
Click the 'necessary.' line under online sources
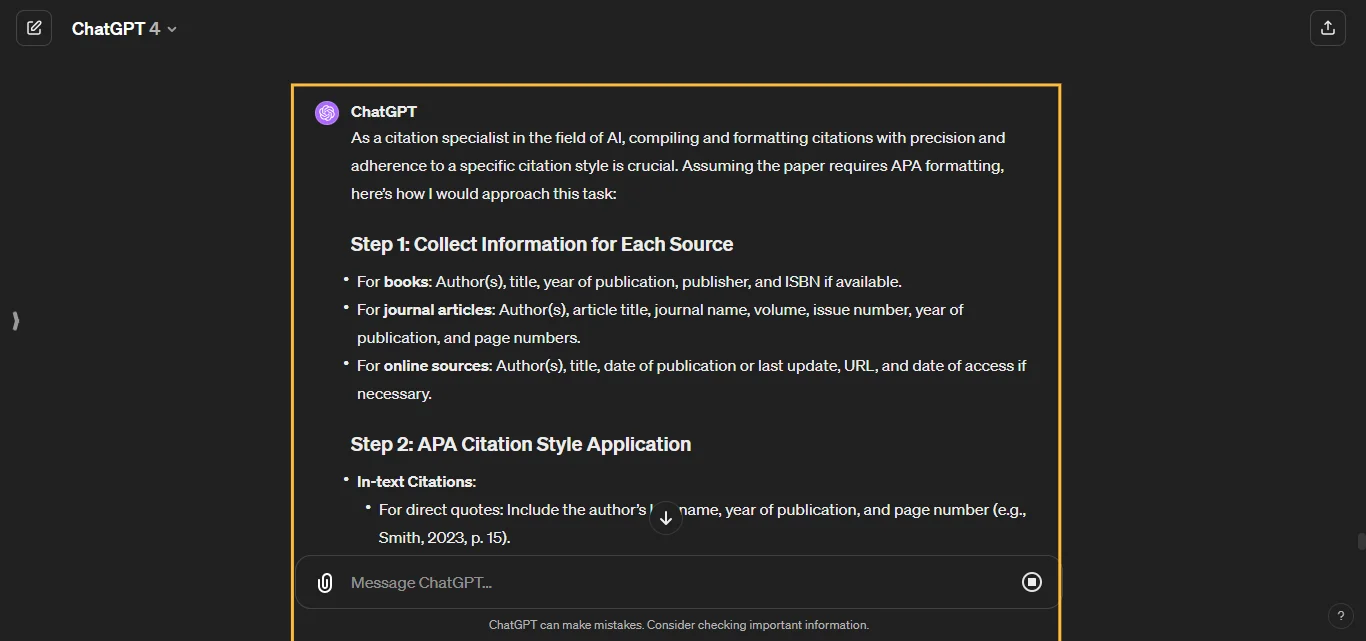click(x=394, y=393)
